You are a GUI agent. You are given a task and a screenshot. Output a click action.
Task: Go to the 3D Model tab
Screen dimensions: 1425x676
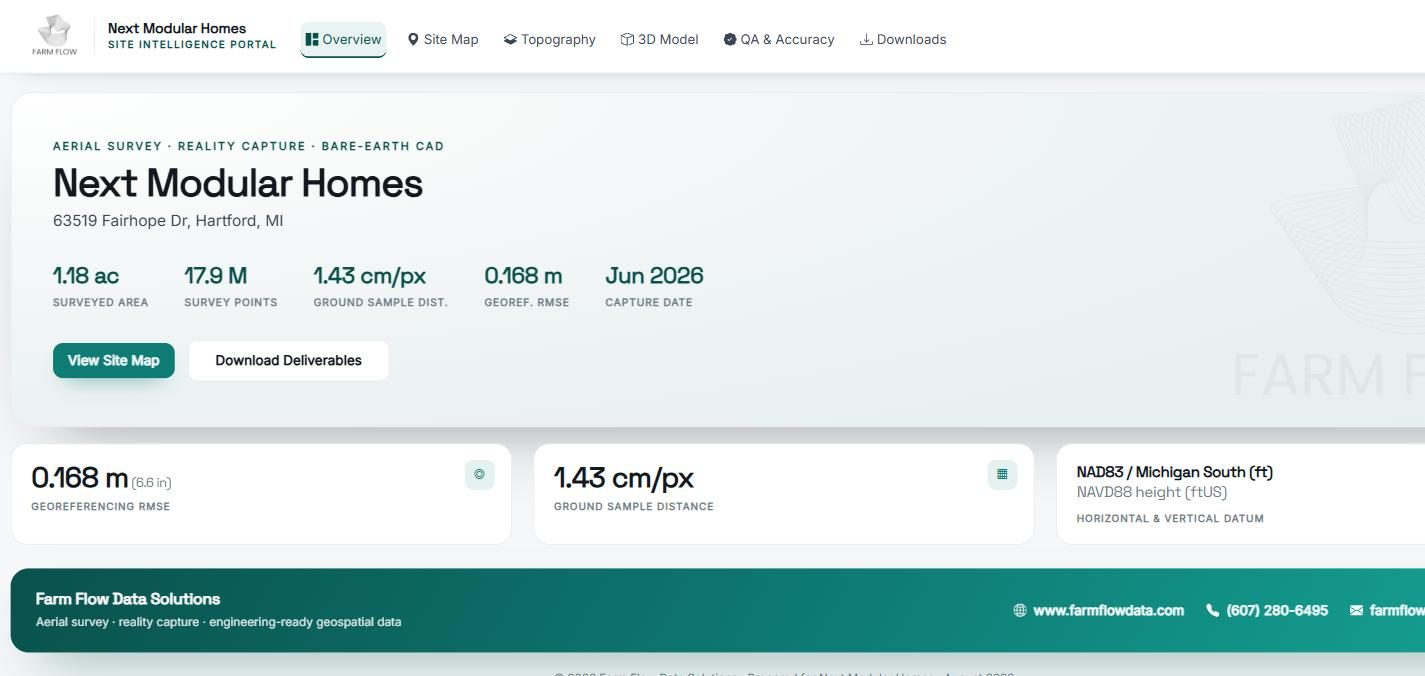(x=659, y=40)
